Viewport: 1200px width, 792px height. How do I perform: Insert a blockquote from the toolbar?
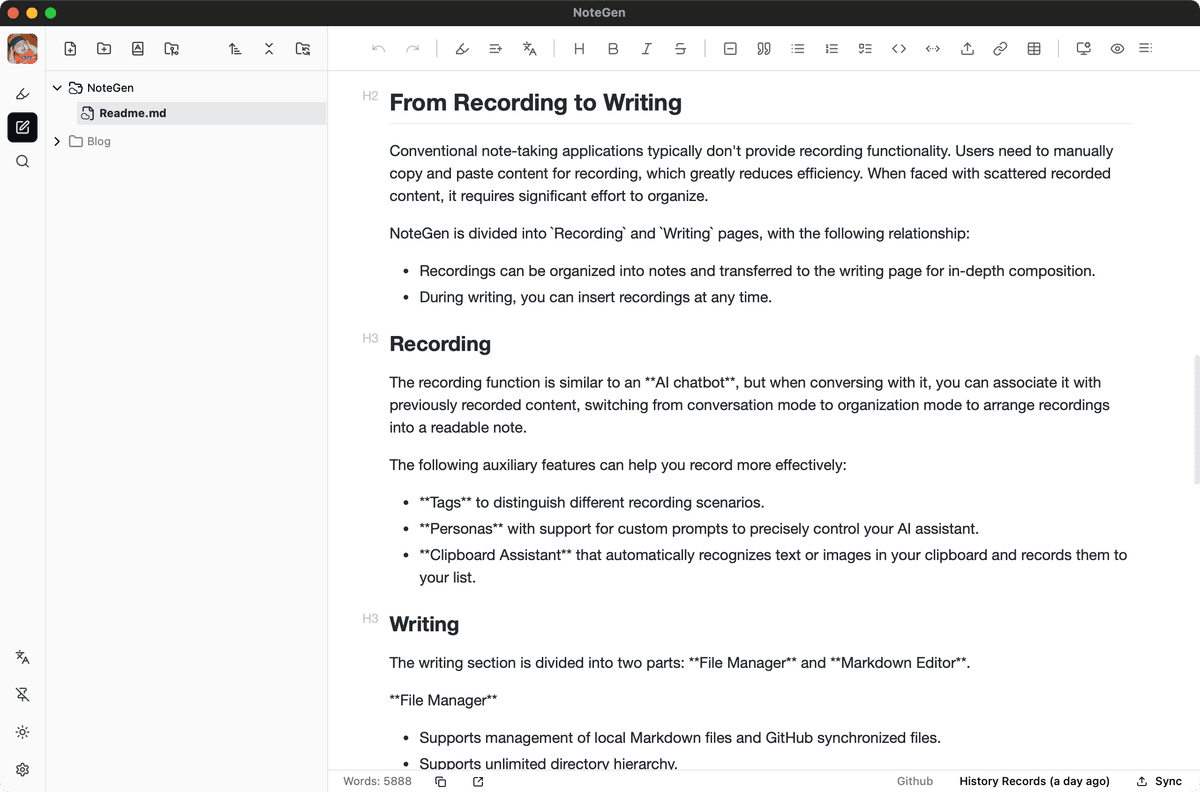(x=763, y=48)
